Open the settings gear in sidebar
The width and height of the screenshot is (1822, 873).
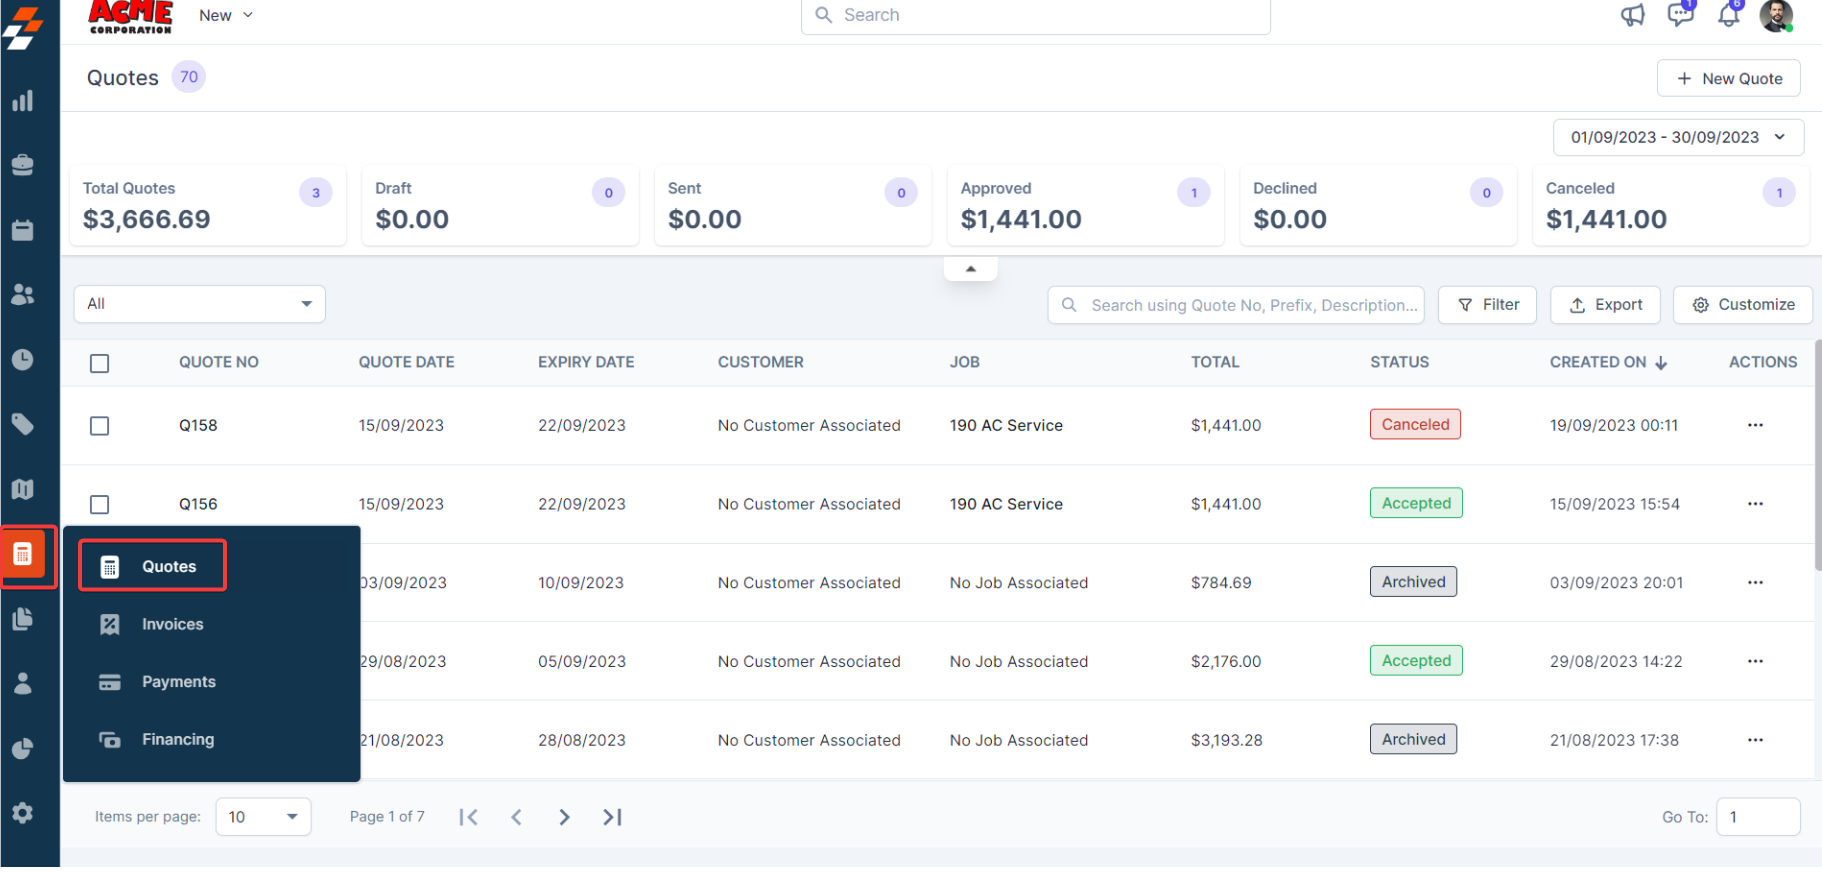click(x=22, y=813)
